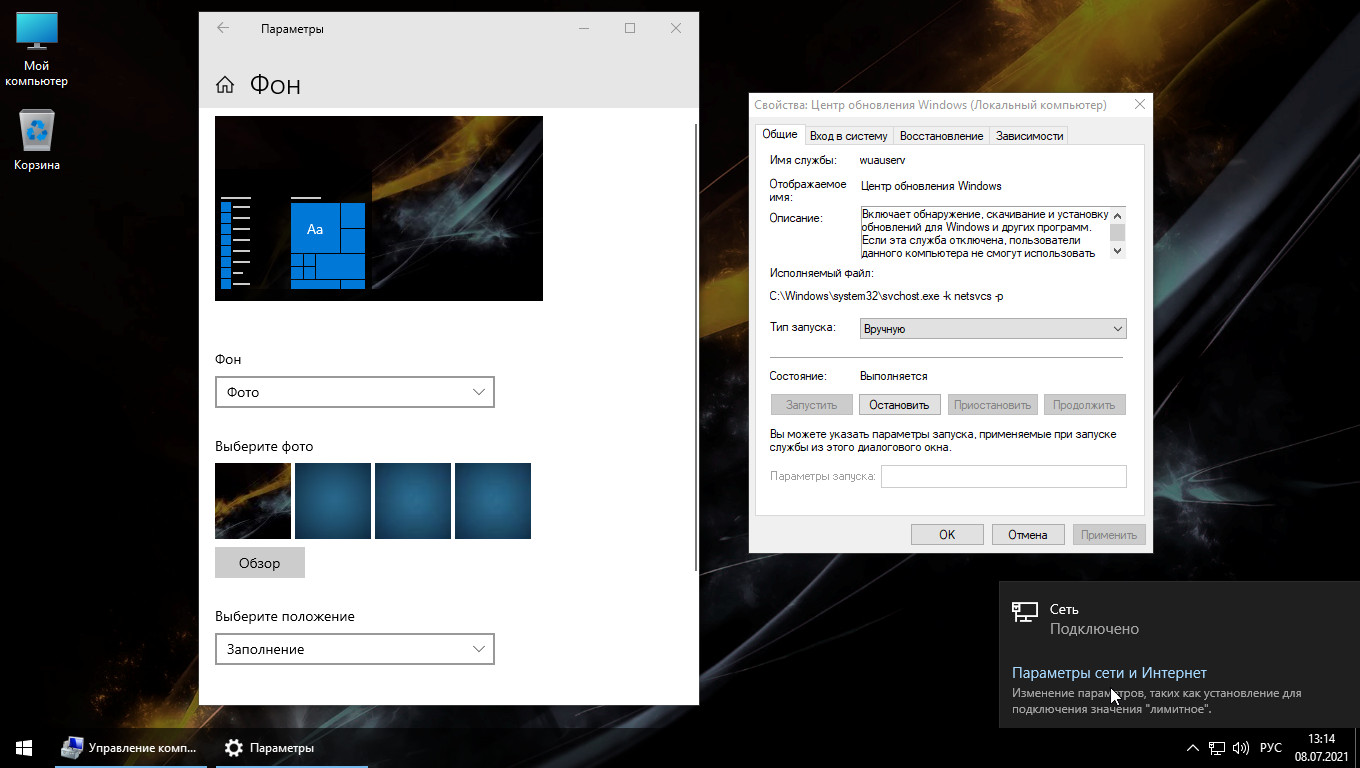Click the service name wuauserv
1360x768 pixels.
[883, 160]
